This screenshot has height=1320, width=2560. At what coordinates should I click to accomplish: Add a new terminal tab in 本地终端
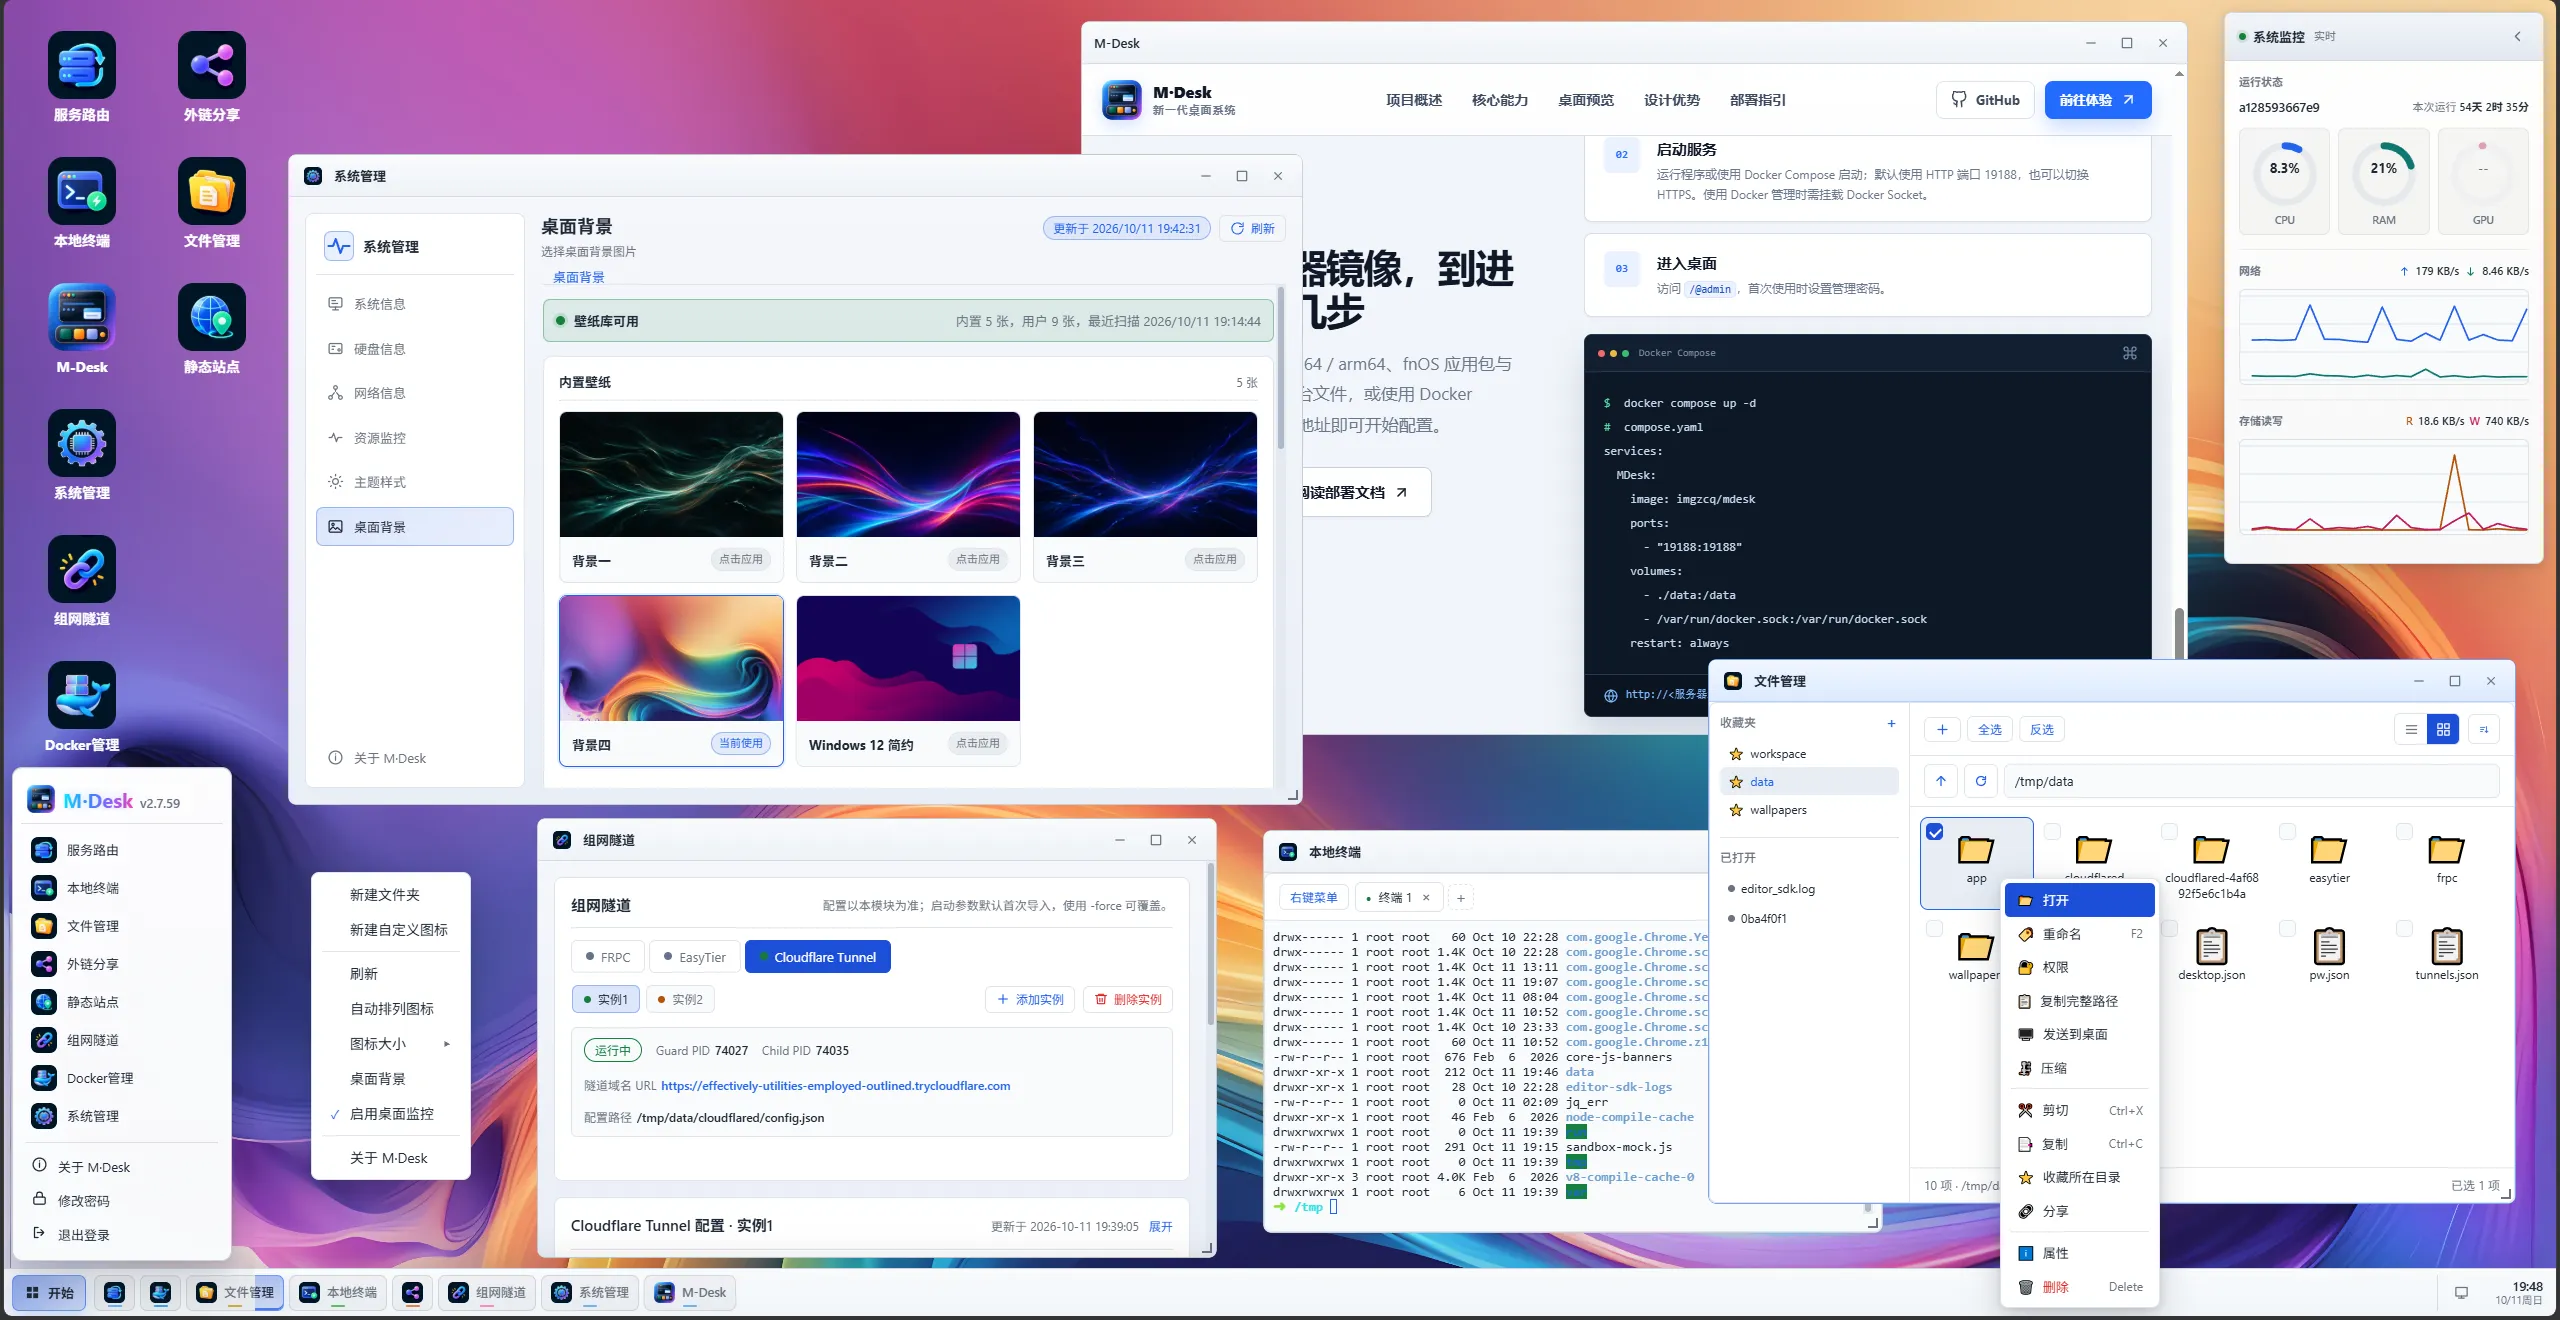pyautogui.click(x=1461, y=898)
